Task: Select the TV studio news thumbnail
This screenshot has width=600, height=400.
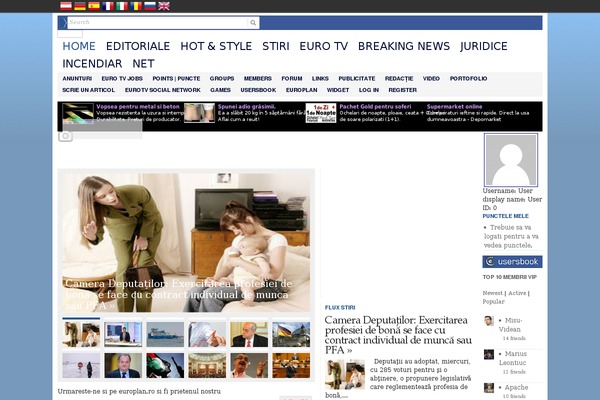Action: point(123,334)
